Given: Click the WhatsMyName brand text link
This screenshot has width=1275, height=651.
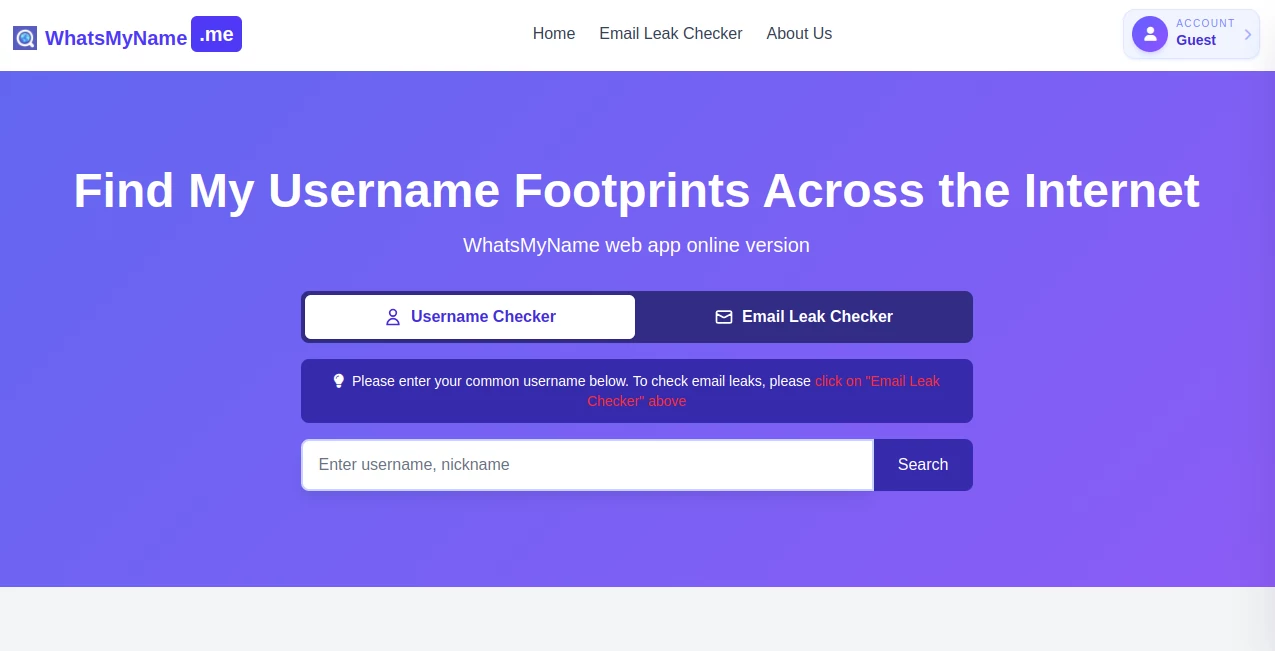Looking at the screenshot, I should pos(116,38).
